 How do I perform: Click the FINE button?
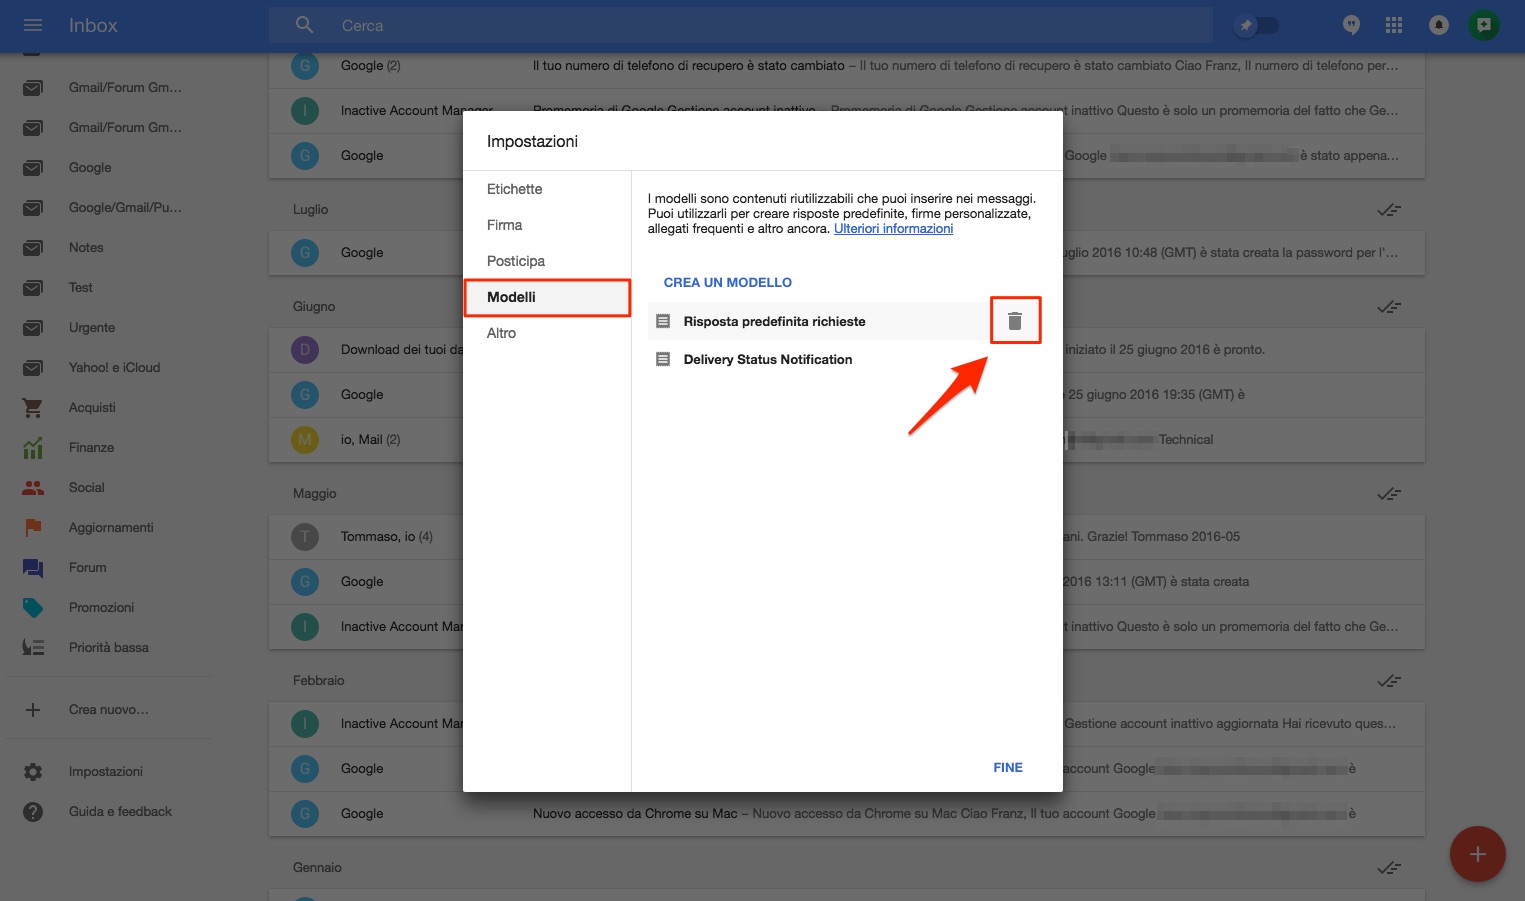(x=1008, y=767)
